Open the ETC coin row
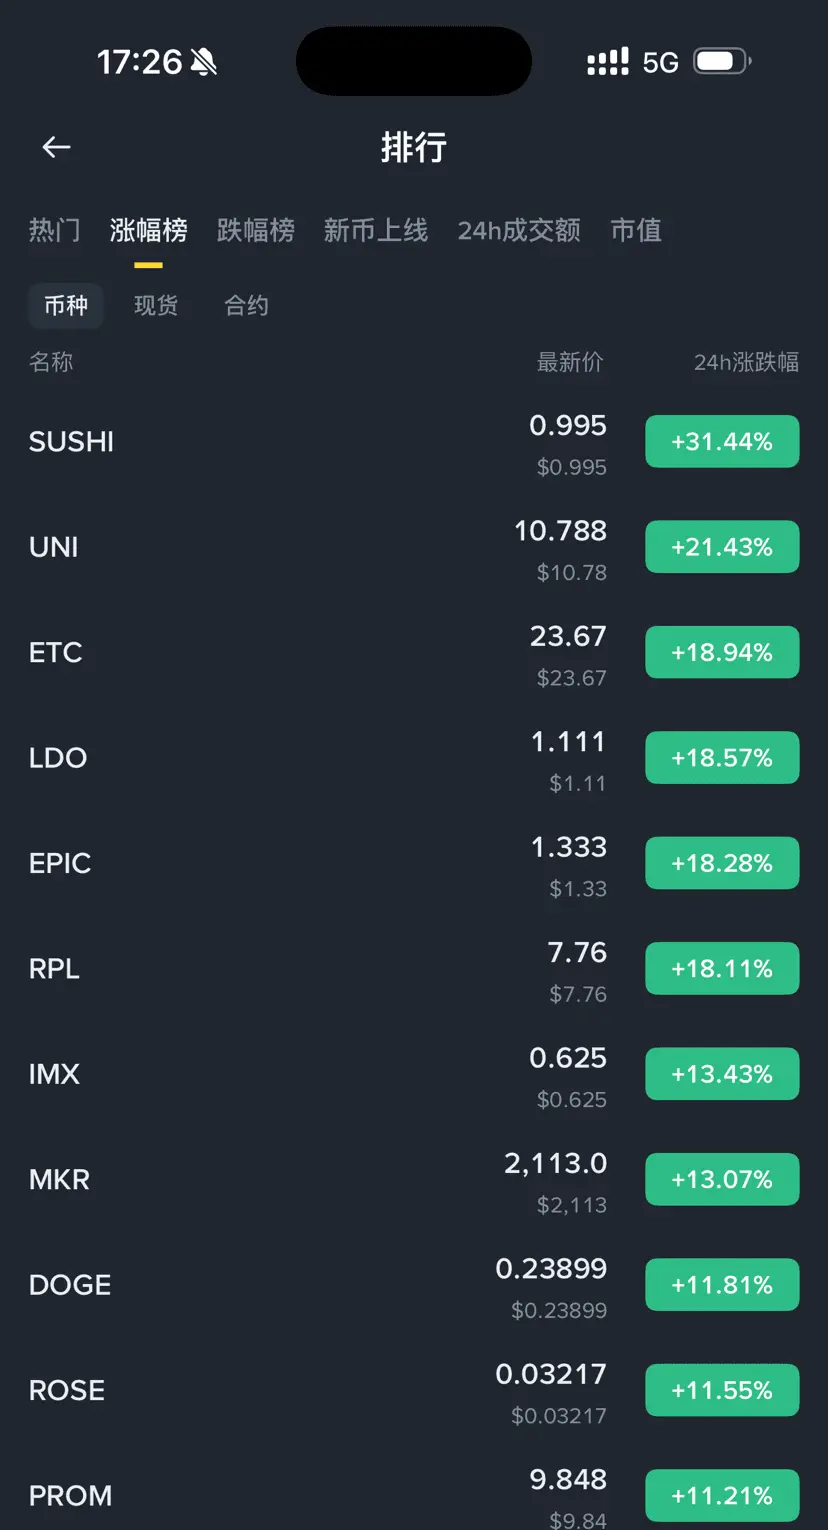The image size is (828, 1530). (414, 653)
